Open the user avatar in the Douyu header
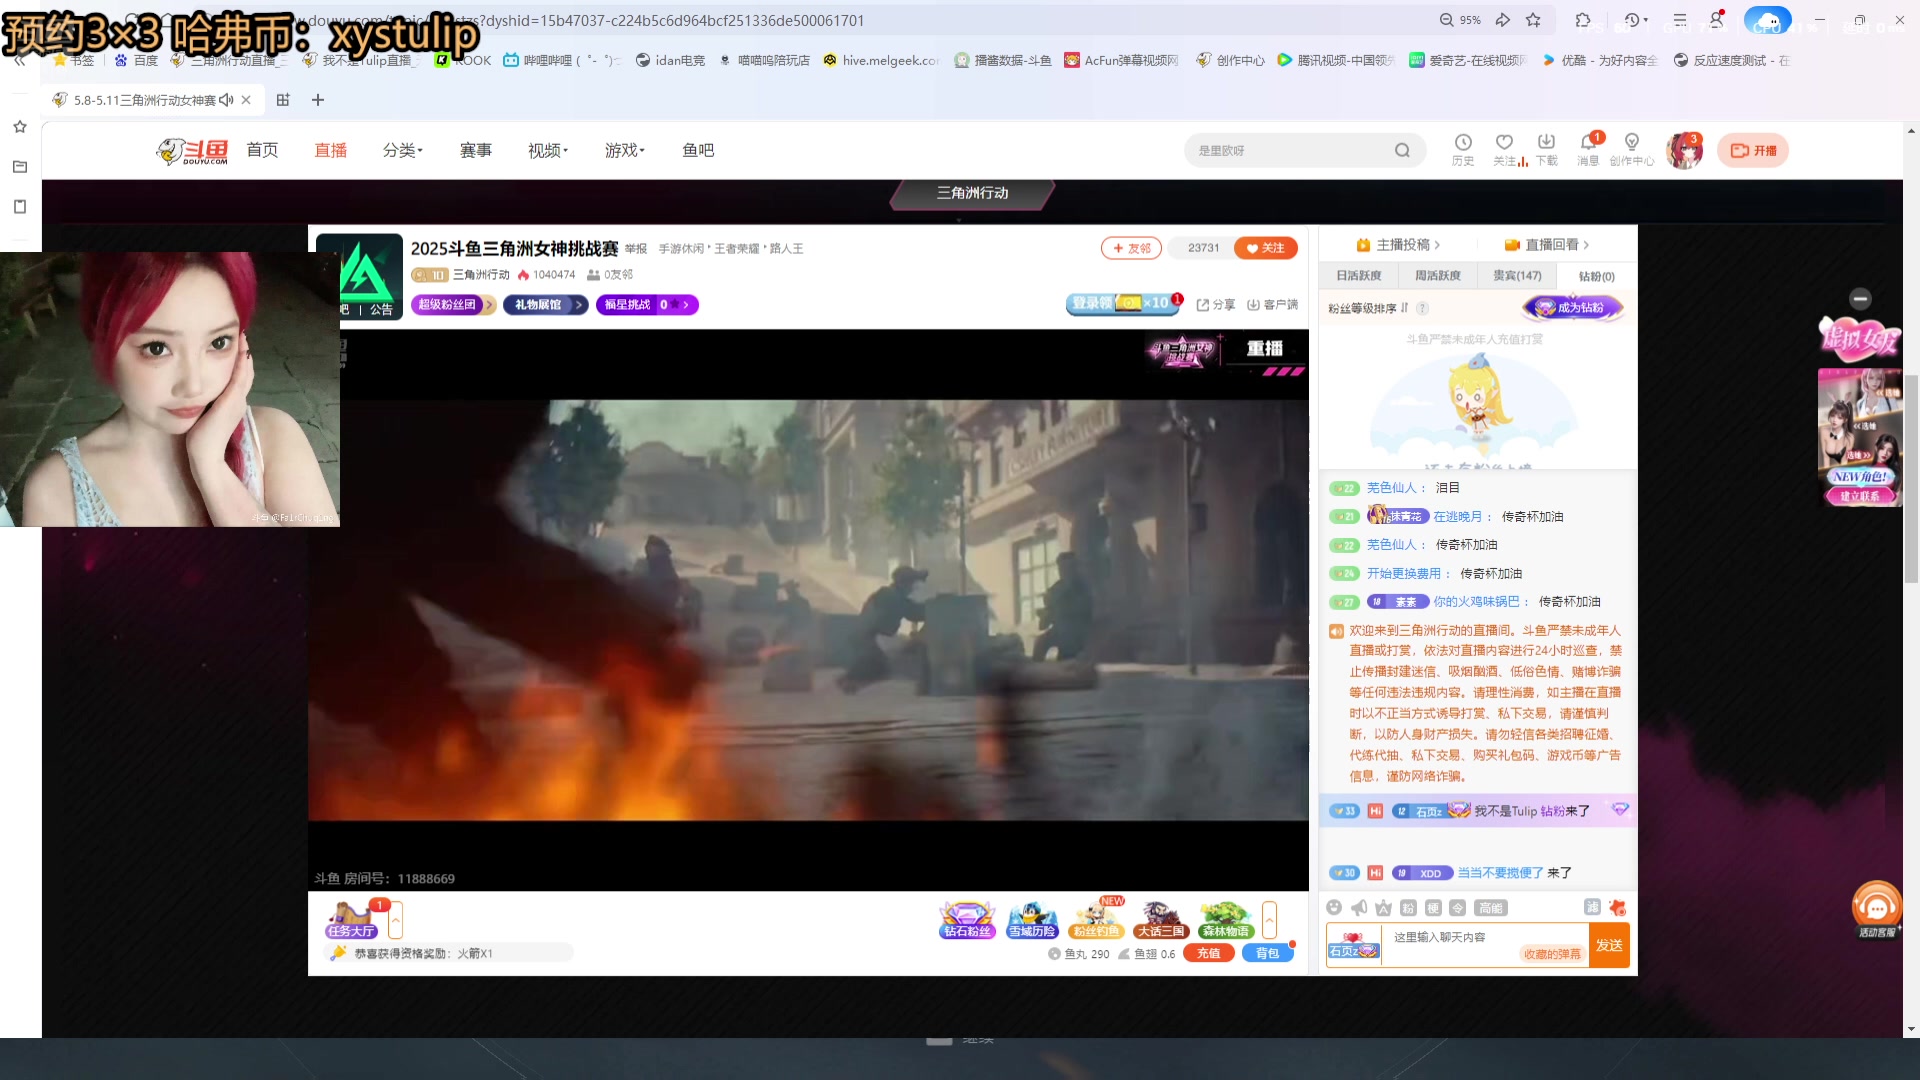1920x1080 pixels. pos(1684,150)
